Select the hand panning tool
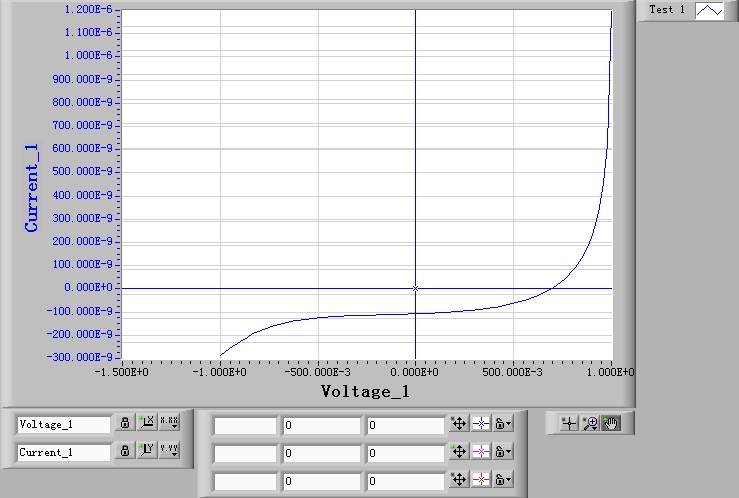The image size is (739, 498). click(x=611, y=423)
